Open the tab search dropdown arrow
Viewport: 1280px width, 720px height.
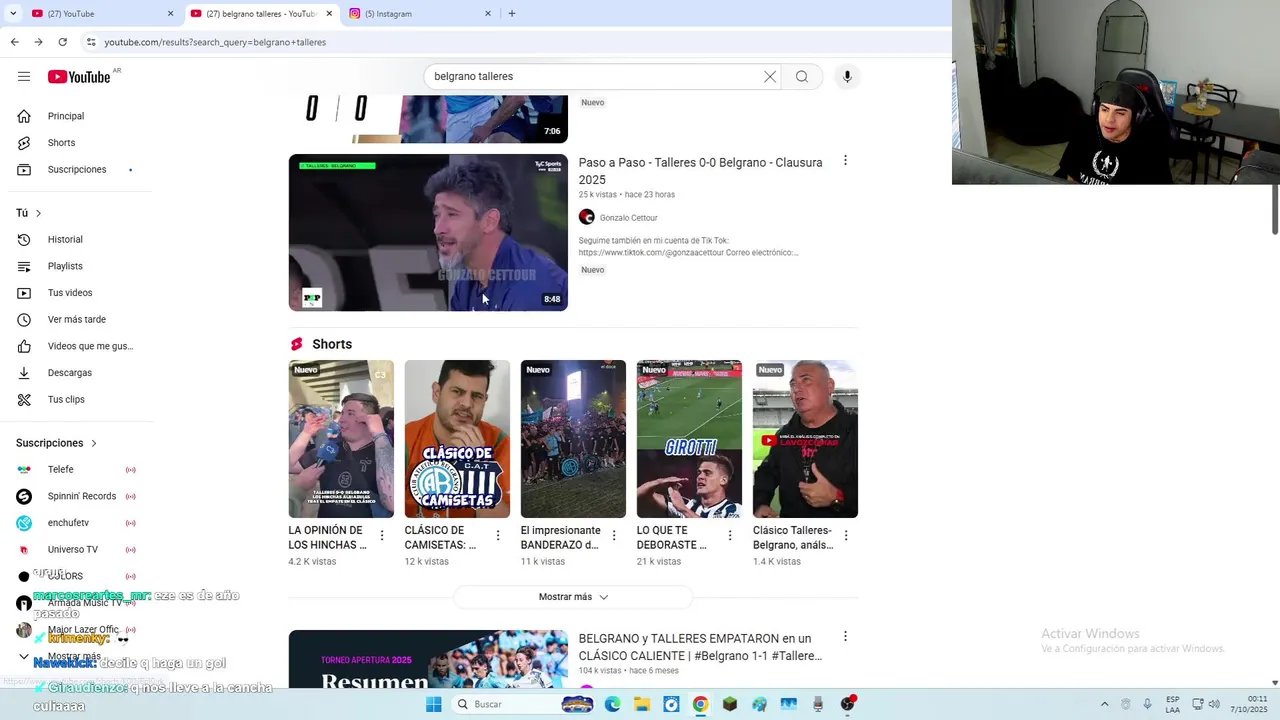click(x=13, y=14)
